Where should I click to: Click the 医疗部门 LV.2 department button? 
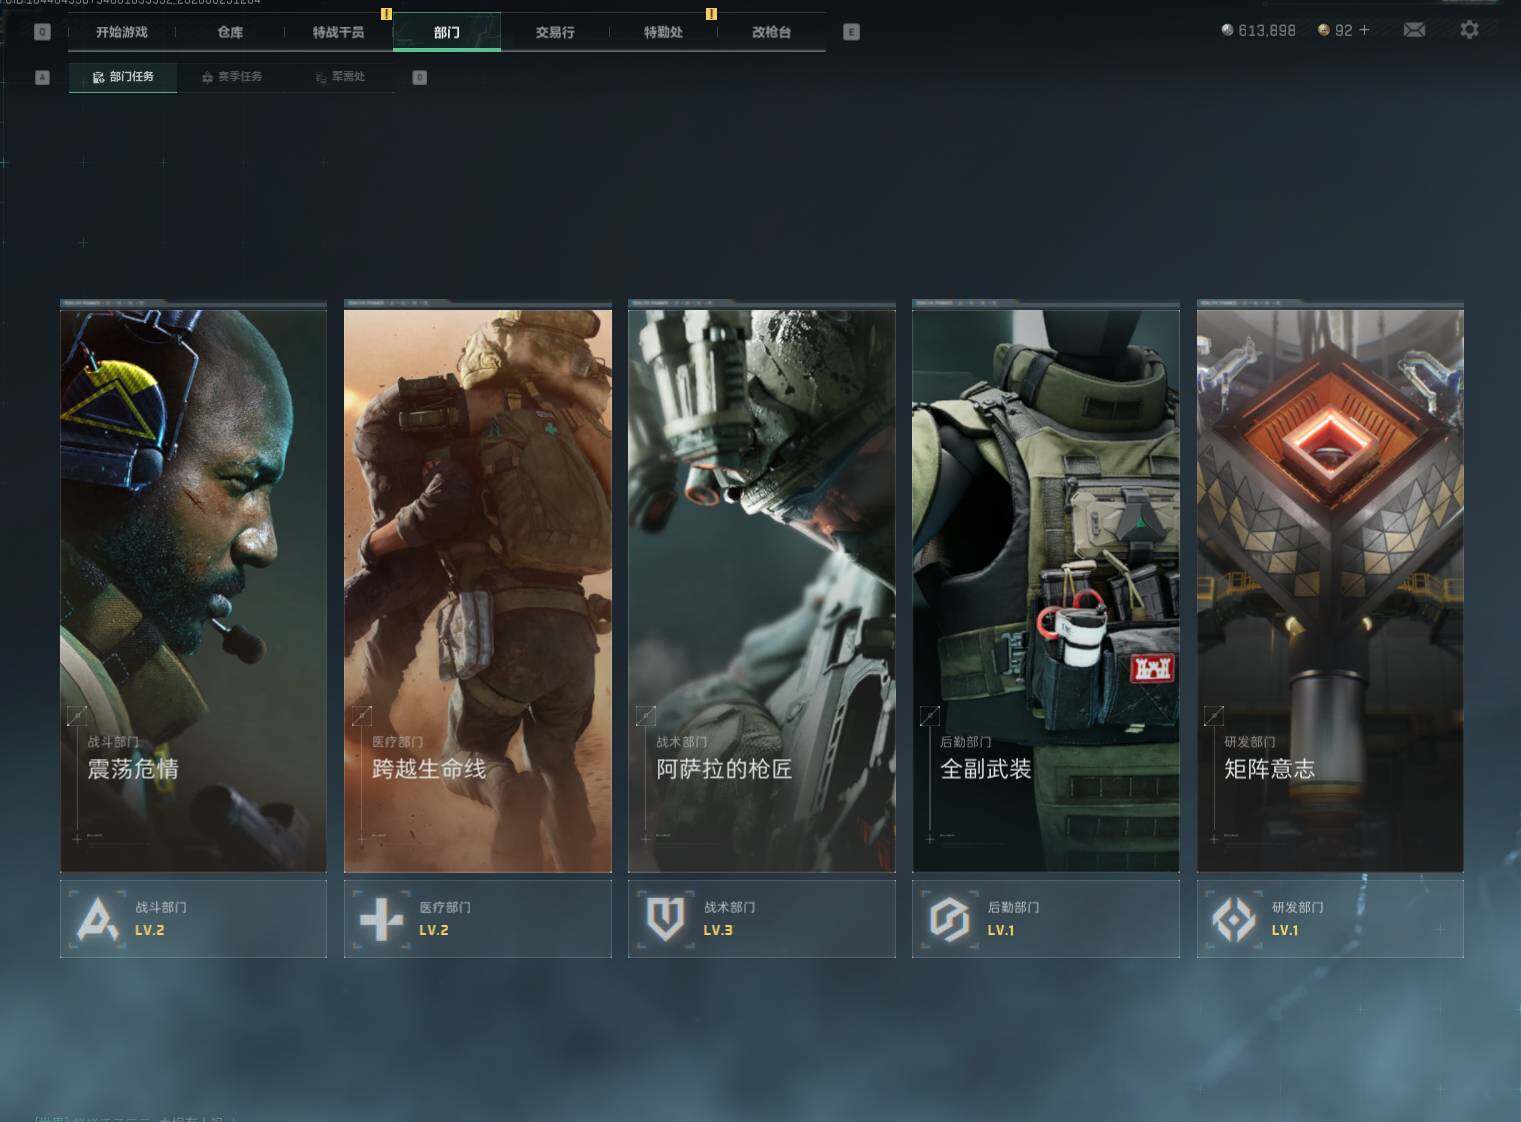coord(478,919)
